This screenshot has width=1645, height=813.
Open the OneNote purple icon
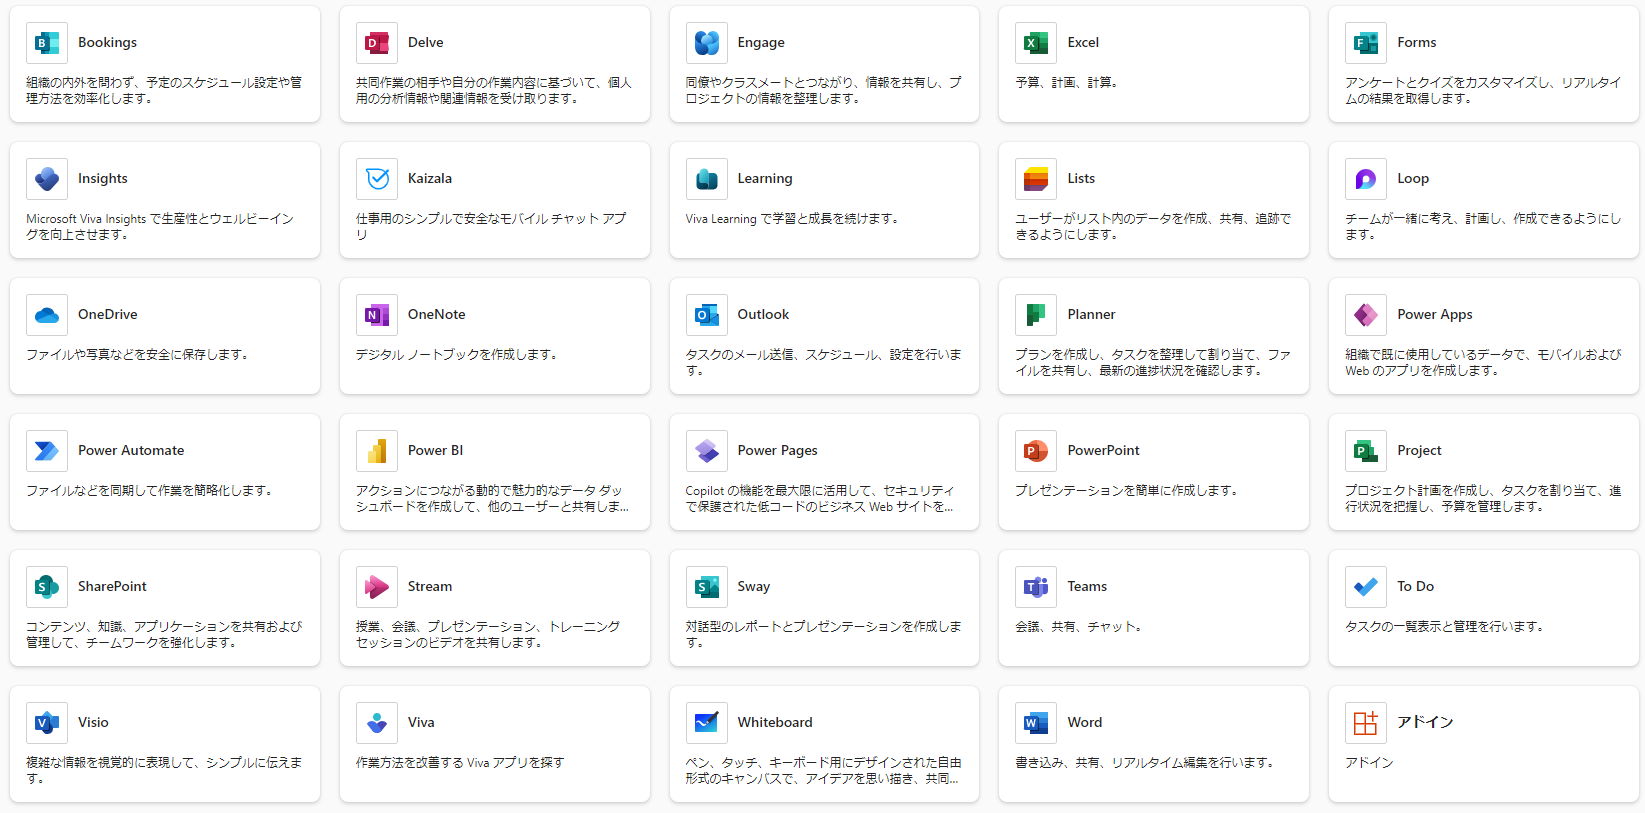(x=377, y=315)
